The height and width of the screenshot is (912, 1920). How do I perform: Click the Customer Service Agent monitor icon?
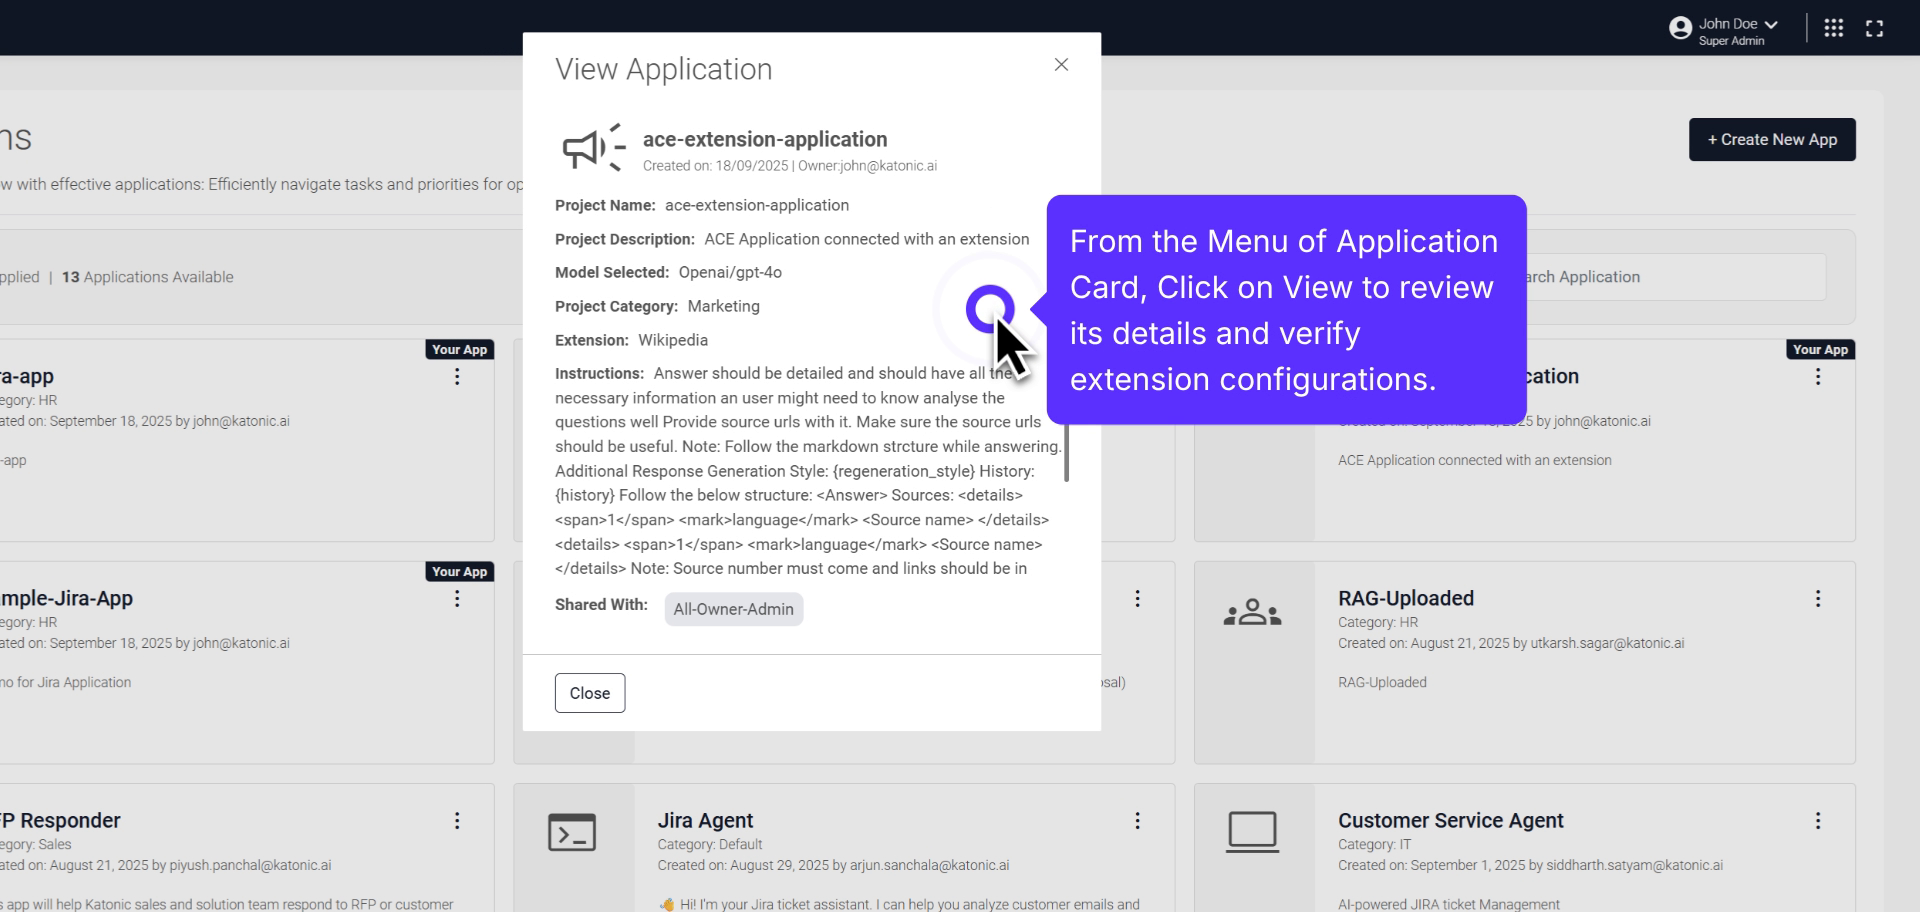1253,831
